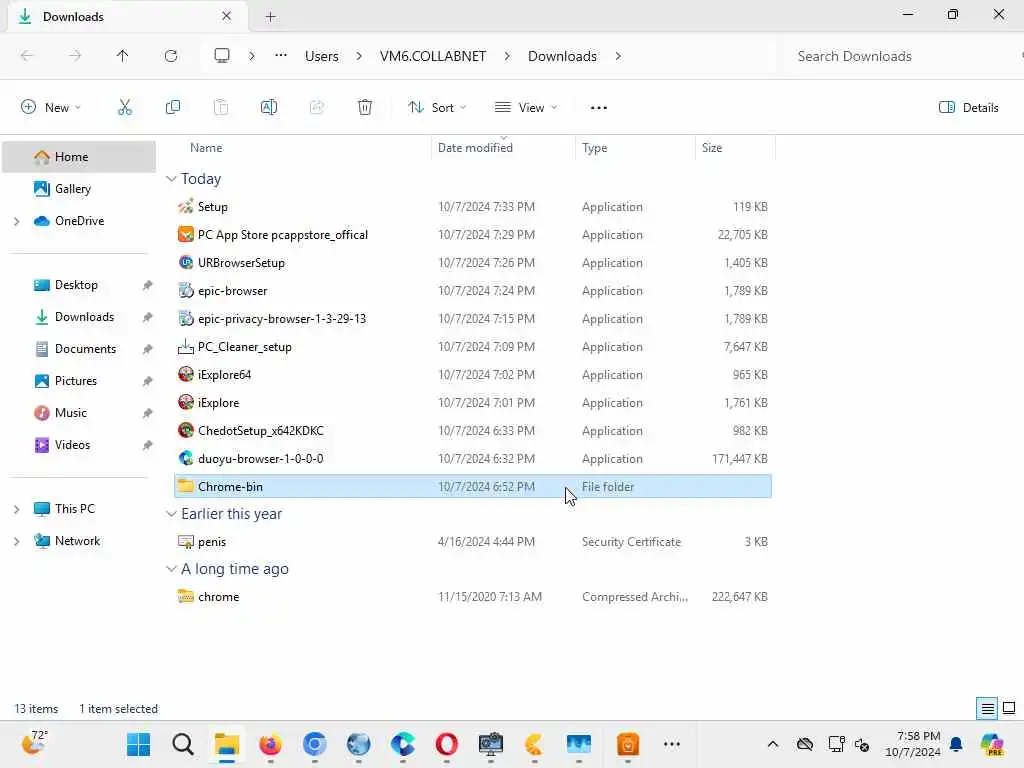This screenshot has height=768, width=1024.
Task: Select the chrome compressed archive
Action: tap(473, 597)
